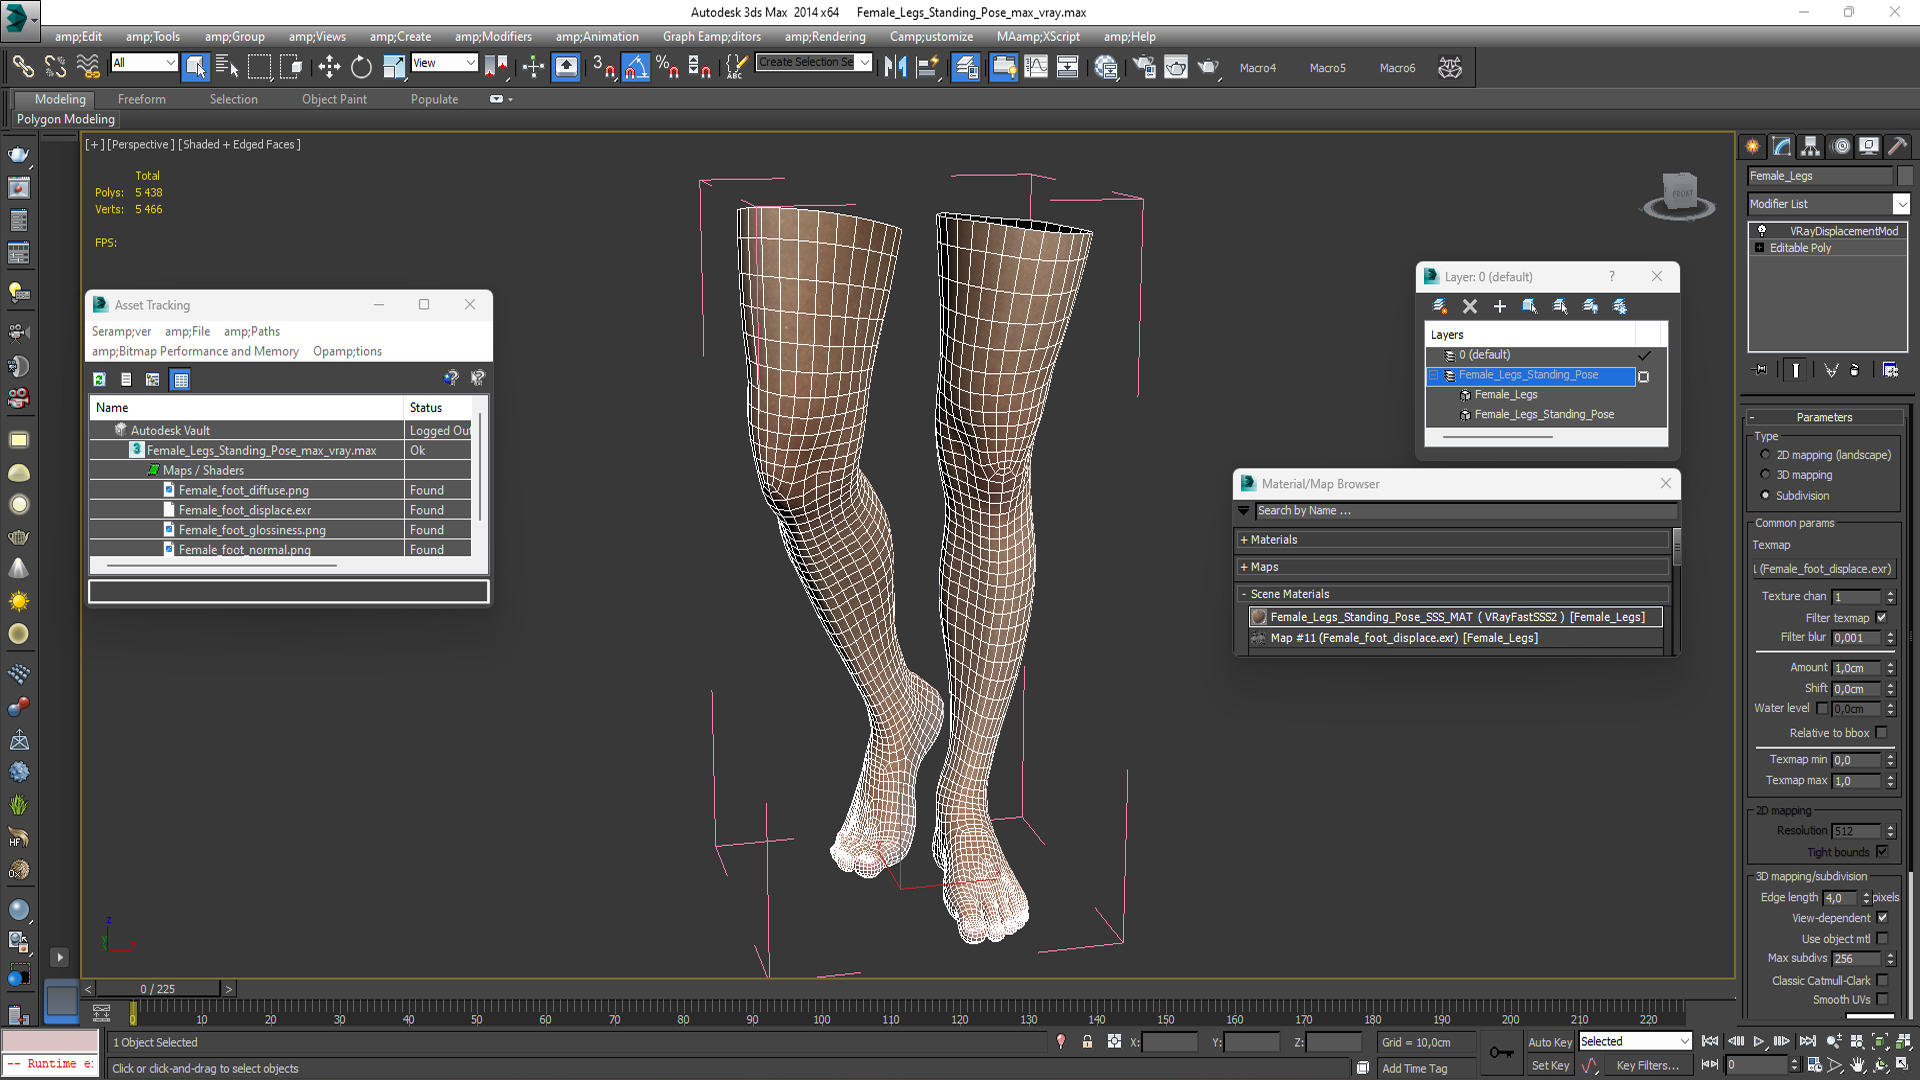Click the Add Time Tag area
The image size is (1920, 1080).
coord(1414,1068)
